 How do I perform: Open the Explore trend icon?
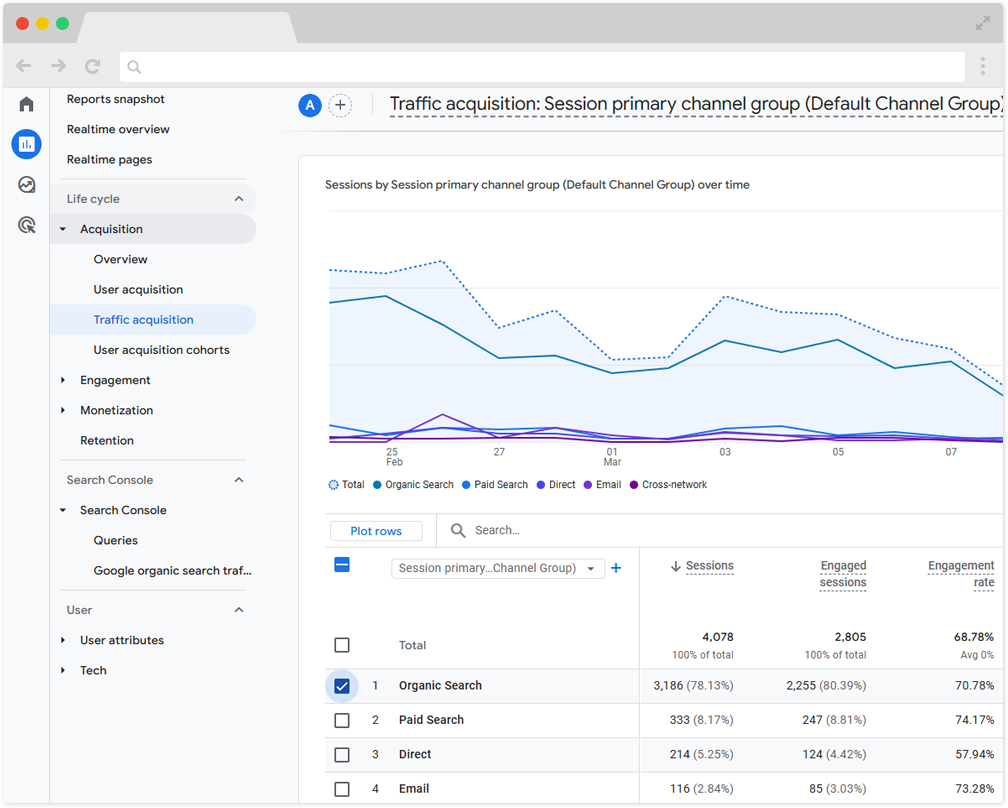(26, 185)
